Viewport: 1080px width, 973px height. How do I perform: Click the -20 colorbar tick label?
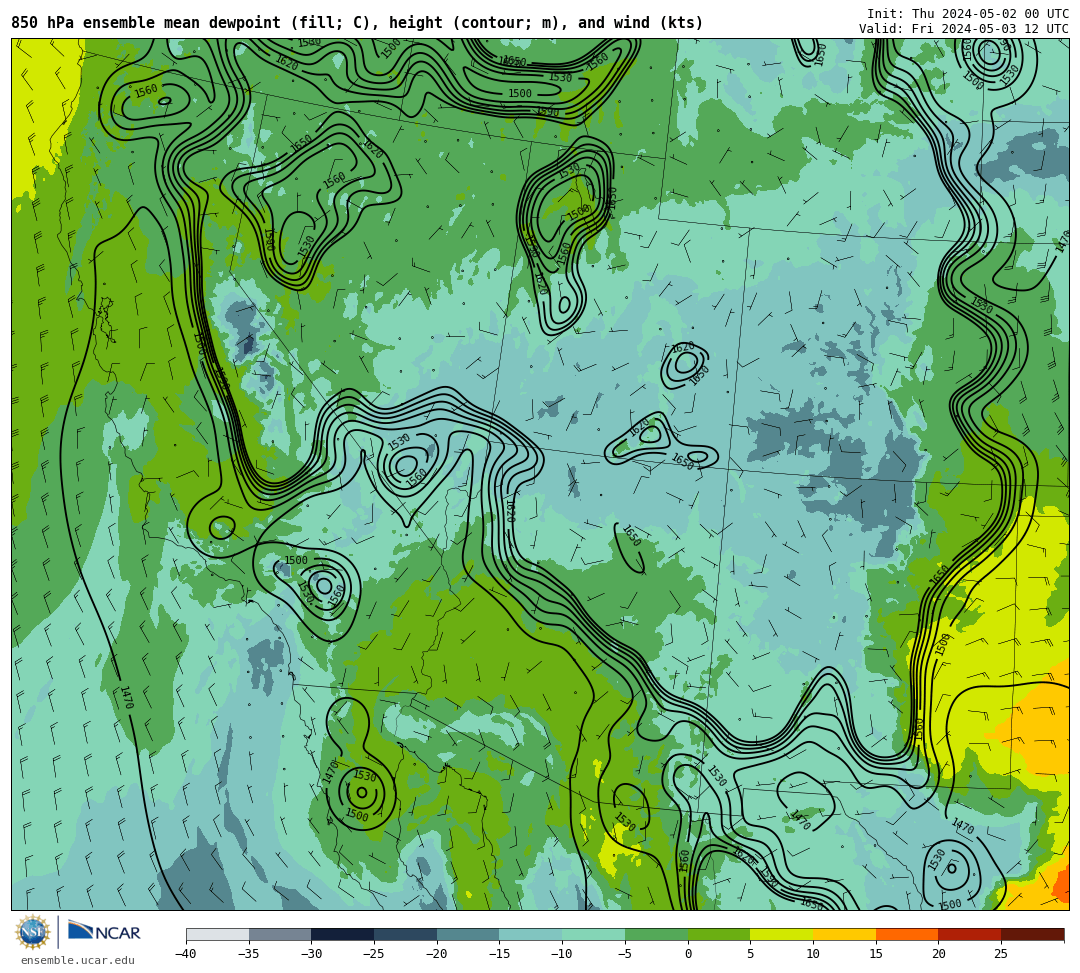(436, 954)
